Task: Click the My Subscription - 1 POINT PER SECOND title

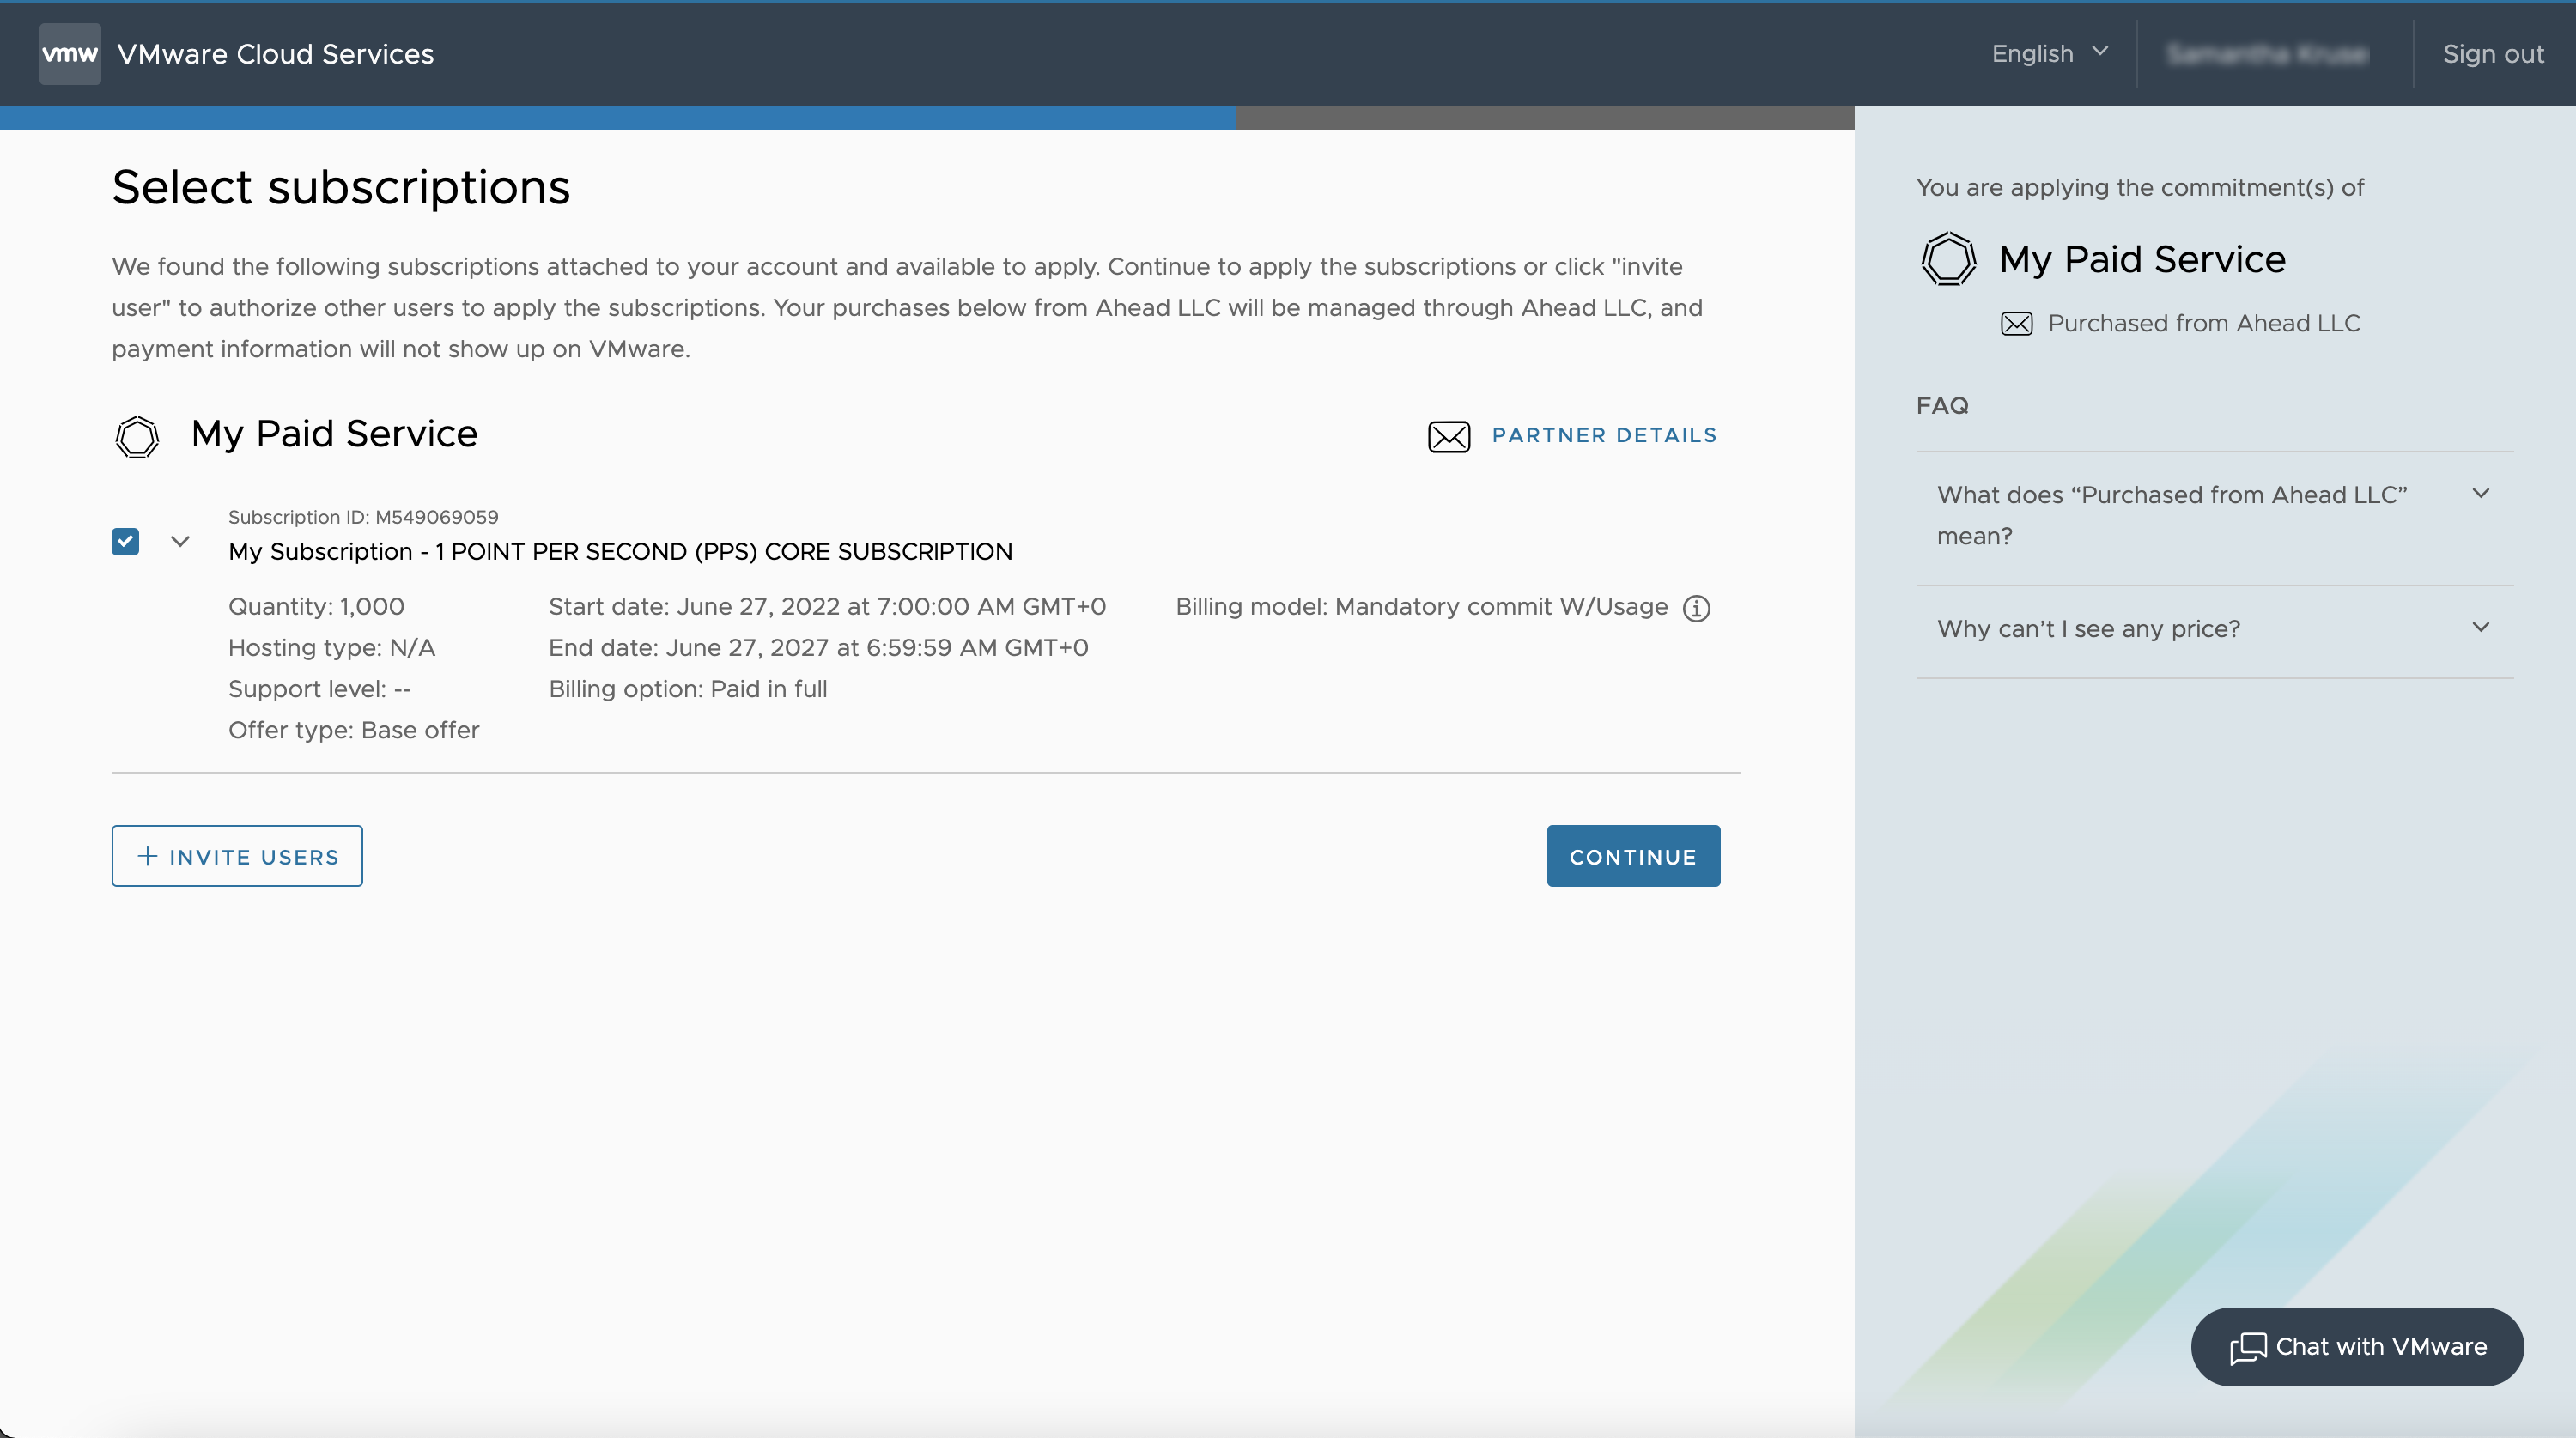Action: coord(620,551)
